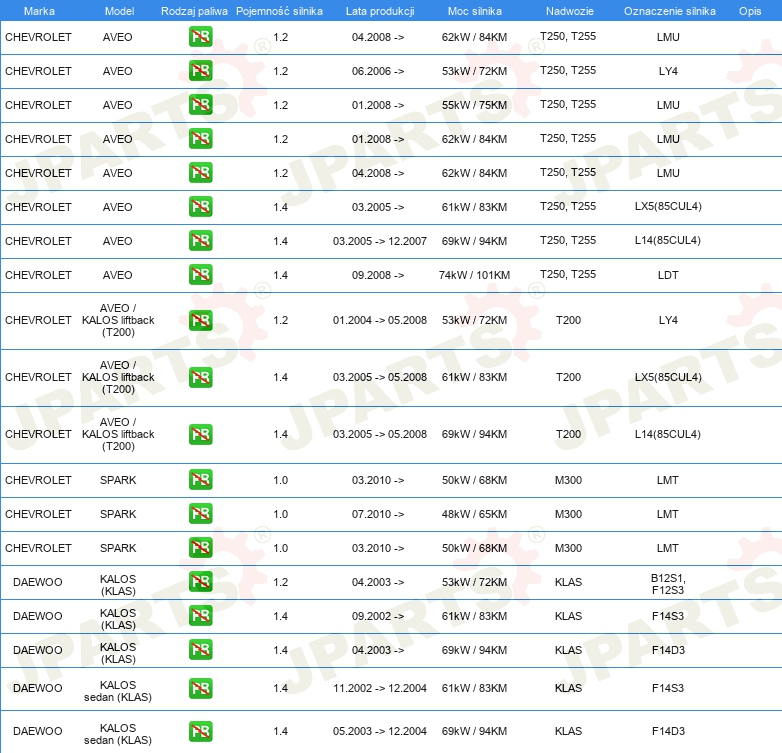Select the date 06.2006 -> cell
782x753 pixels.
(x=378, y=71)
